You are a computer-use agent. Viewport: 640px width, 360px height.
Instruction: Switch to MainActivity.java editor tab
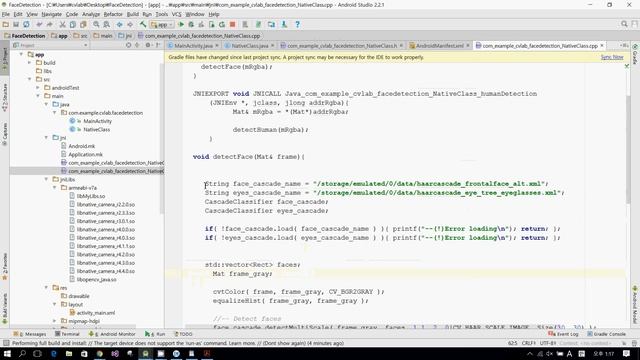pos(193,46)
